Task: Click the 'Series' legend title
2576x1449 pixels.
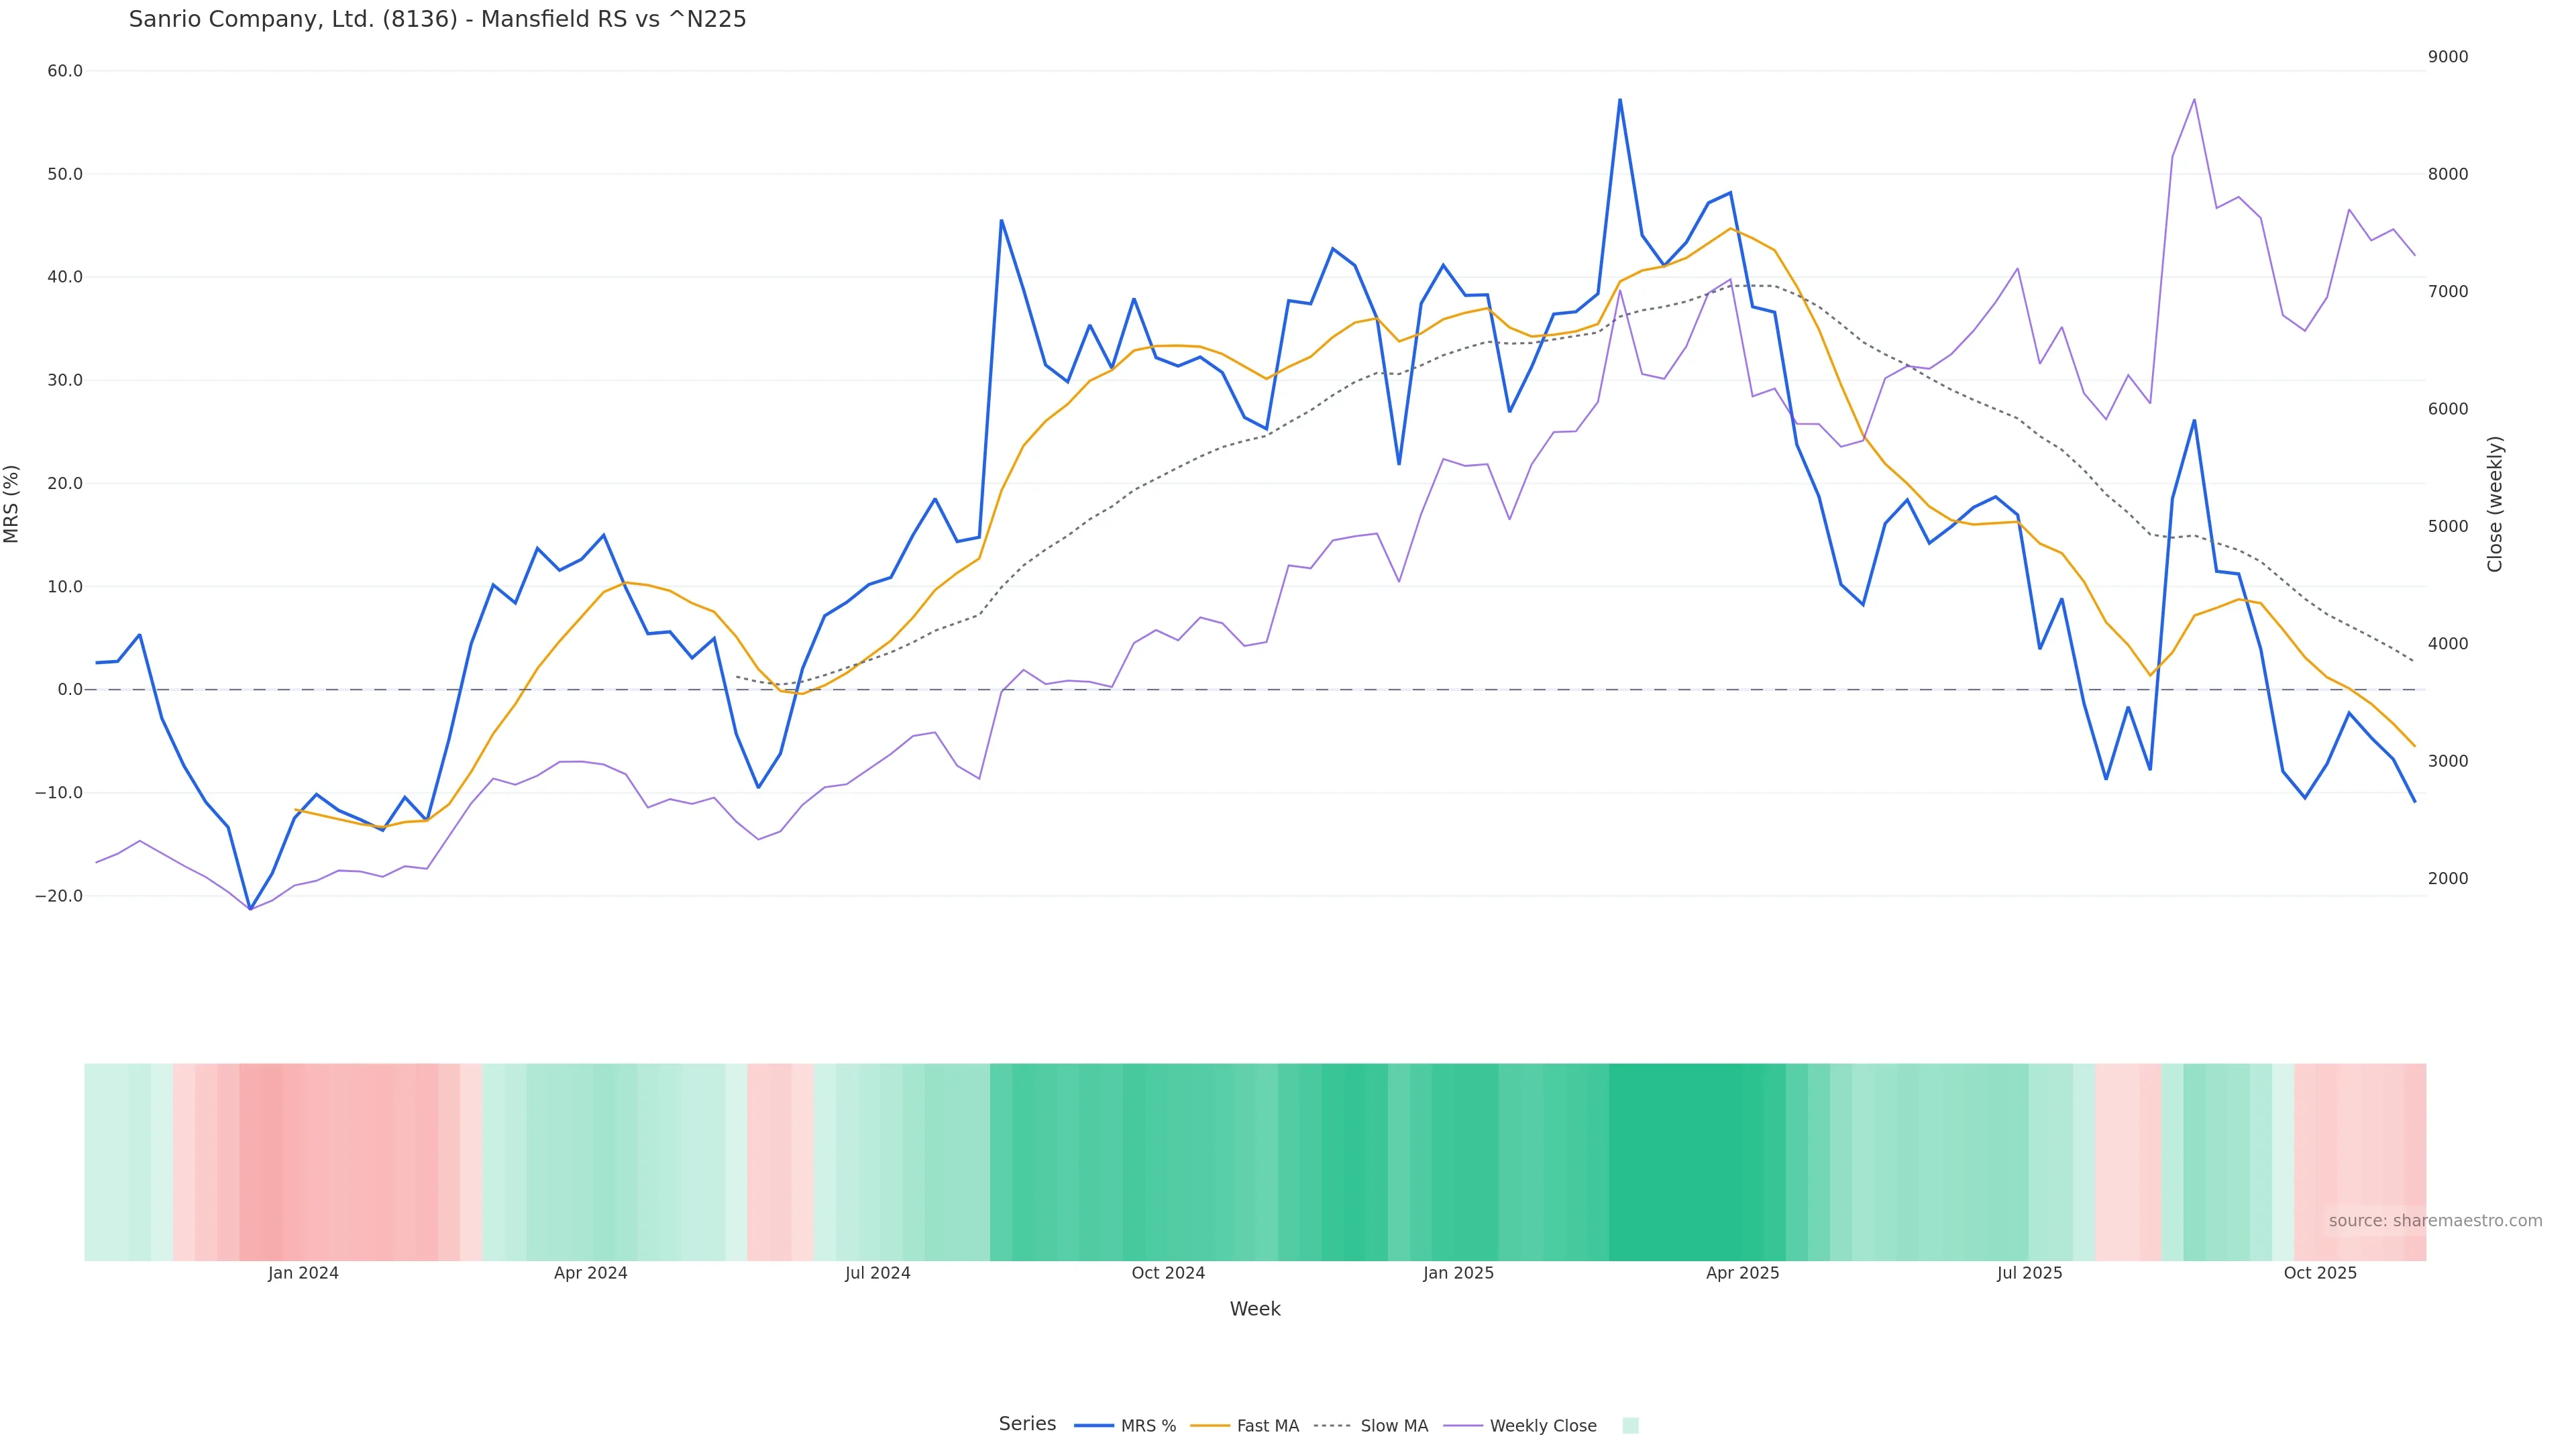Action: coord(1027,1424)
